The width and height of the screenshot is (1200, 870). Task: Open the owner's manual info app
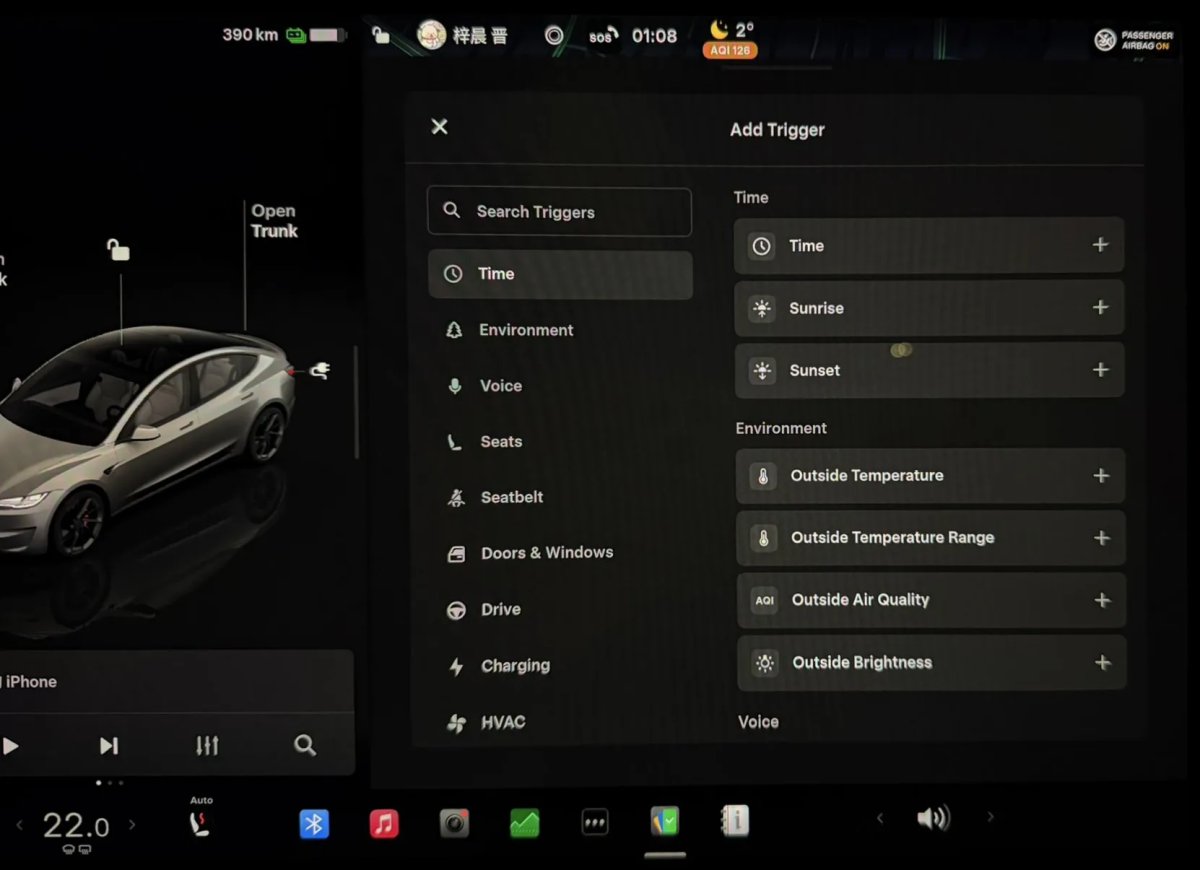tap(735, 822)
